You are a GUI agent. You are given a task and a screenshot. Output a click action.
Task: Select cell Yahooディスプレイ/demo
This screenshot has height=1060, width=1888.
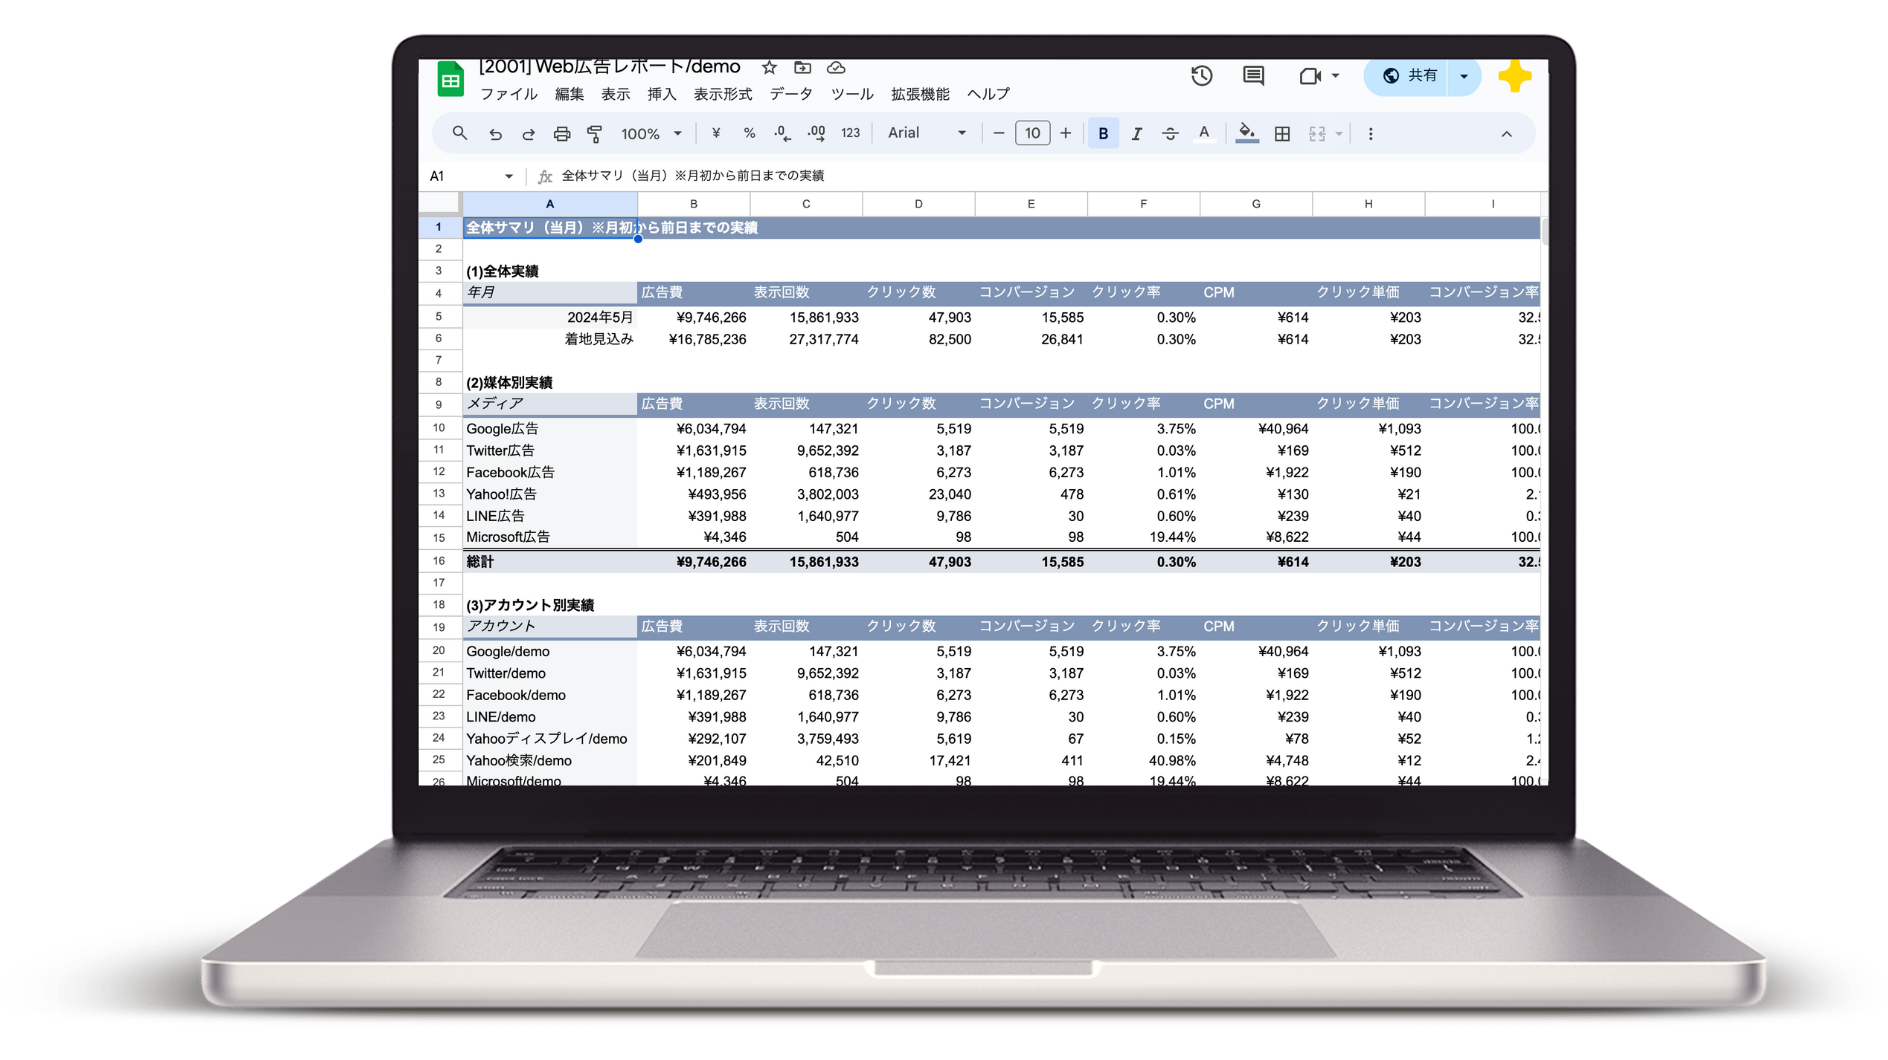point(549,739)
